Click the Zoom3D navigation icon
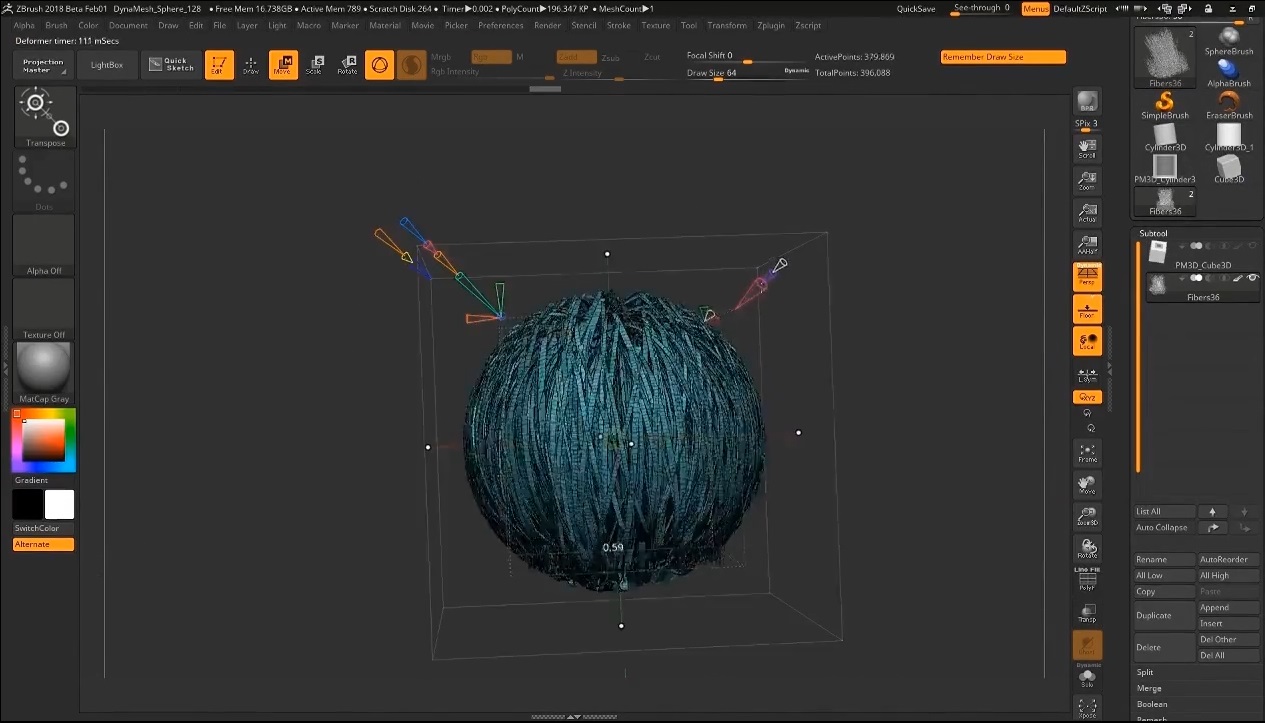This screenshot has height=723, width=1265. (1087, 517)
